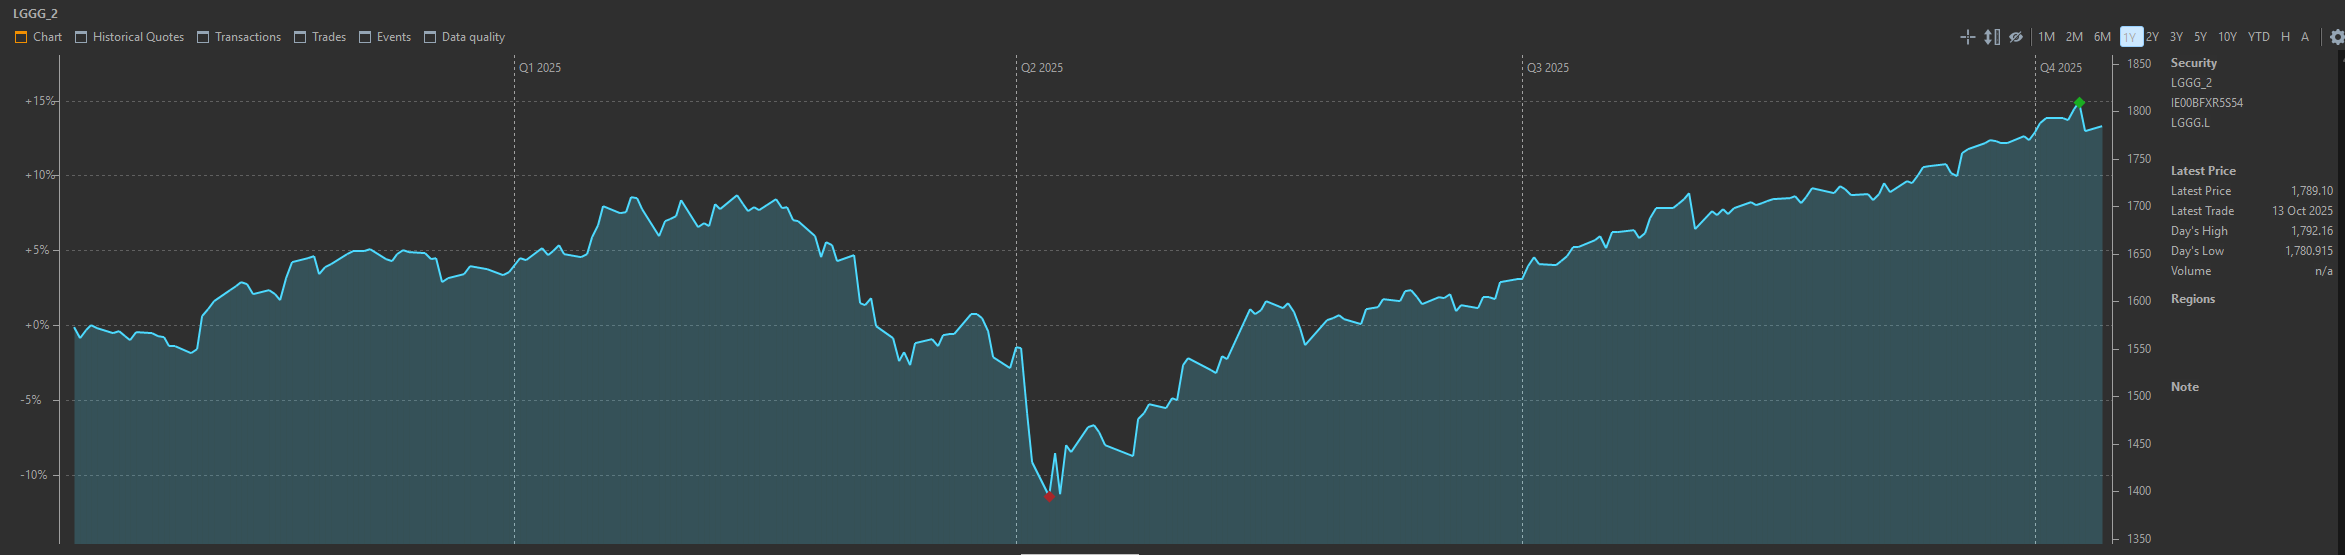Click the red lowest price marker
Screen dimensions: 2345x555
point(1049,496)
